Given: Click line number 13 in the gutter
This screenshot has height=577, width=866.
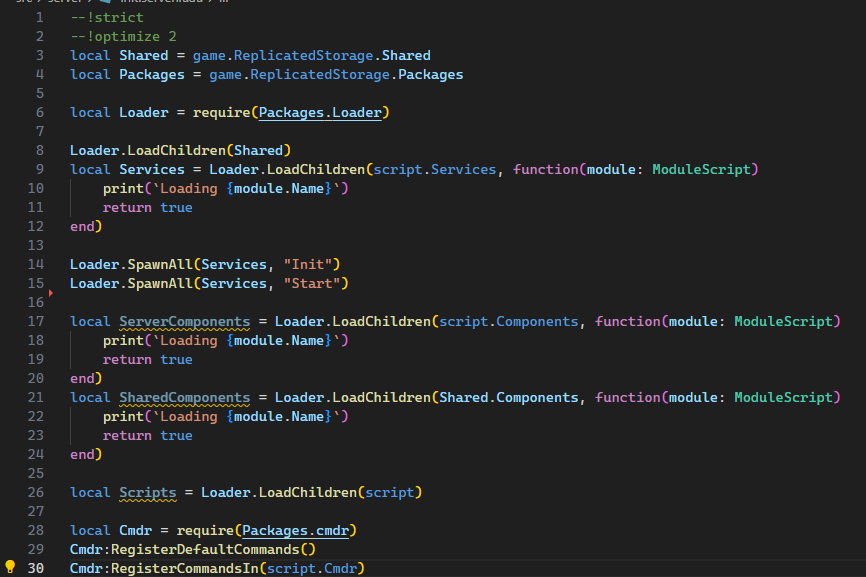Looking at the screenshot, I should [36, 245].
